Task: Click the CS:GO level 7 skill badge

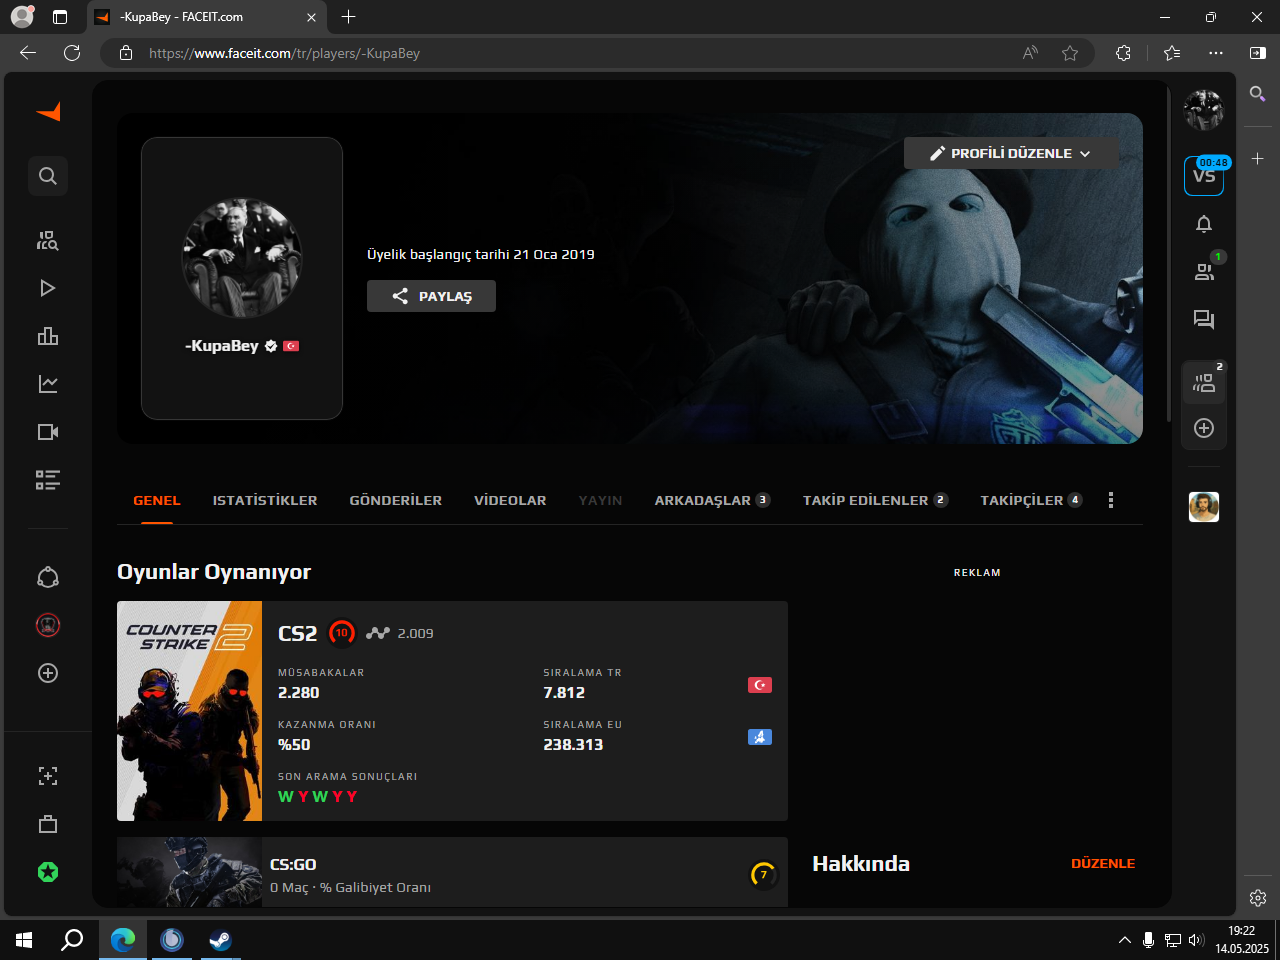Action: (763, 875)
